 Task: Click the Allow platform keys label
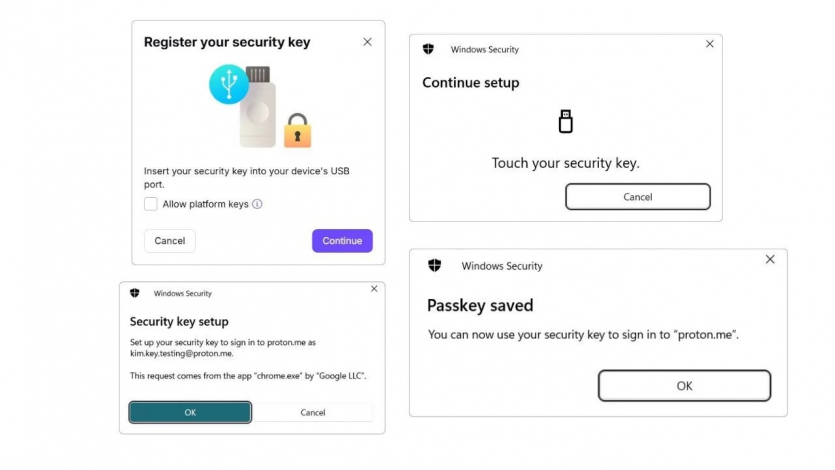click(x=205, y=204)
